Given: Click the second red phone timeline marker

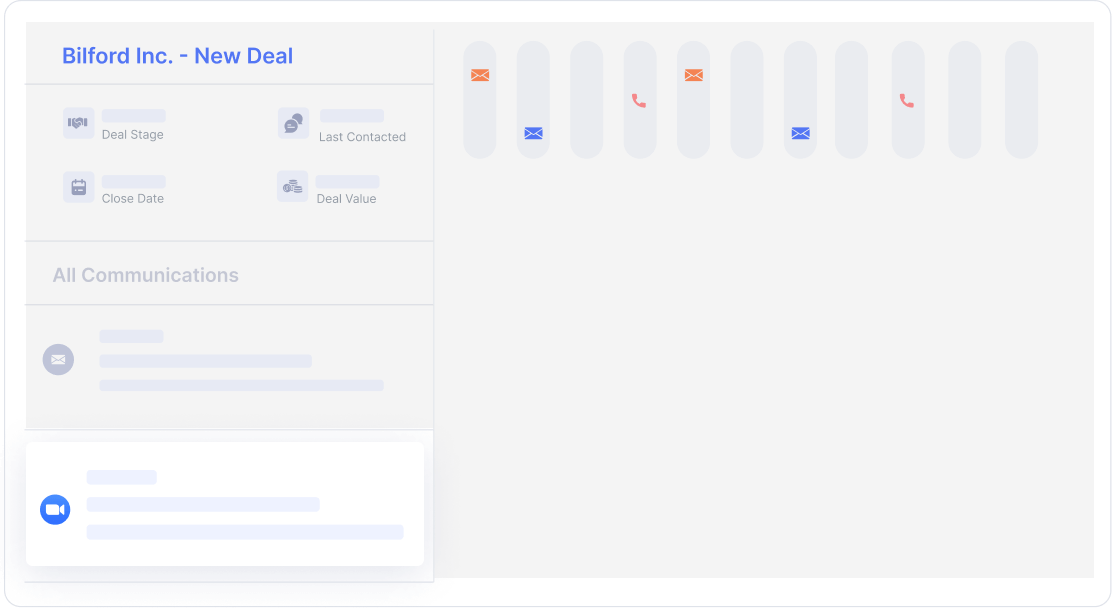Looking at the screenshot, I should (x=907, y=101).
